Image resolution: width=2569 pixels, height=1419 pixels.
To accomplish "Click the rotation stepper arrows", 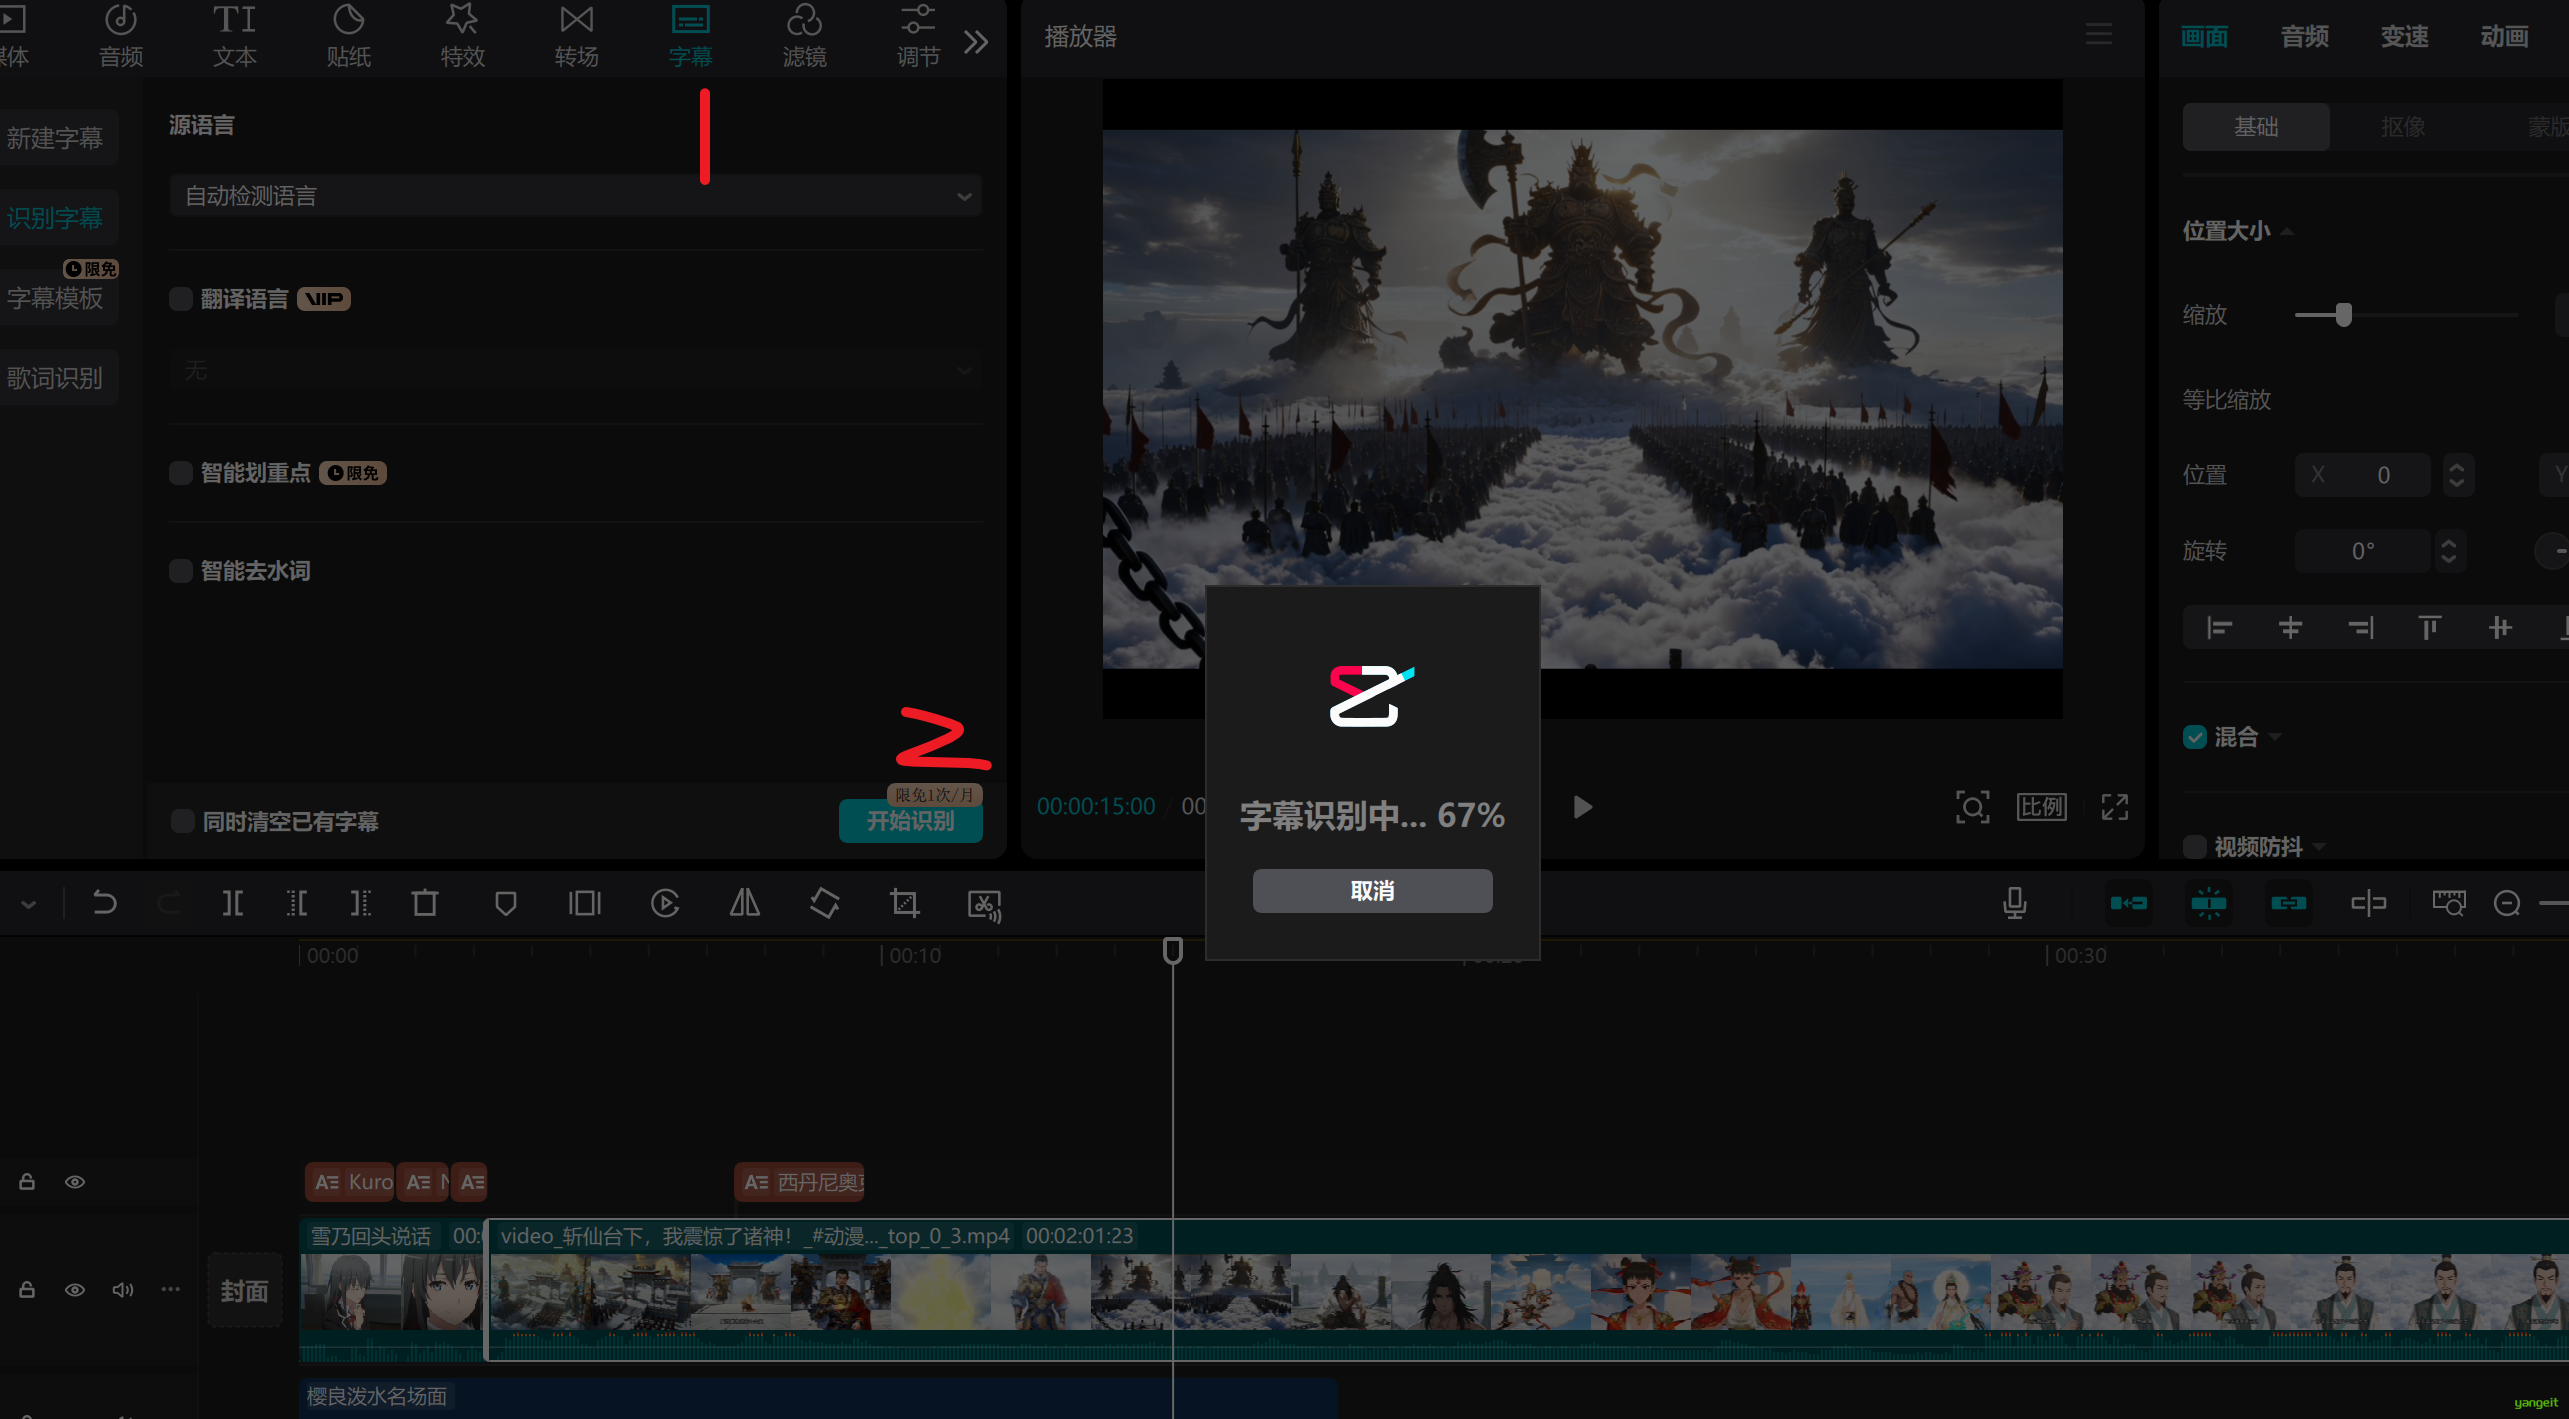I will pos(2448,551).
